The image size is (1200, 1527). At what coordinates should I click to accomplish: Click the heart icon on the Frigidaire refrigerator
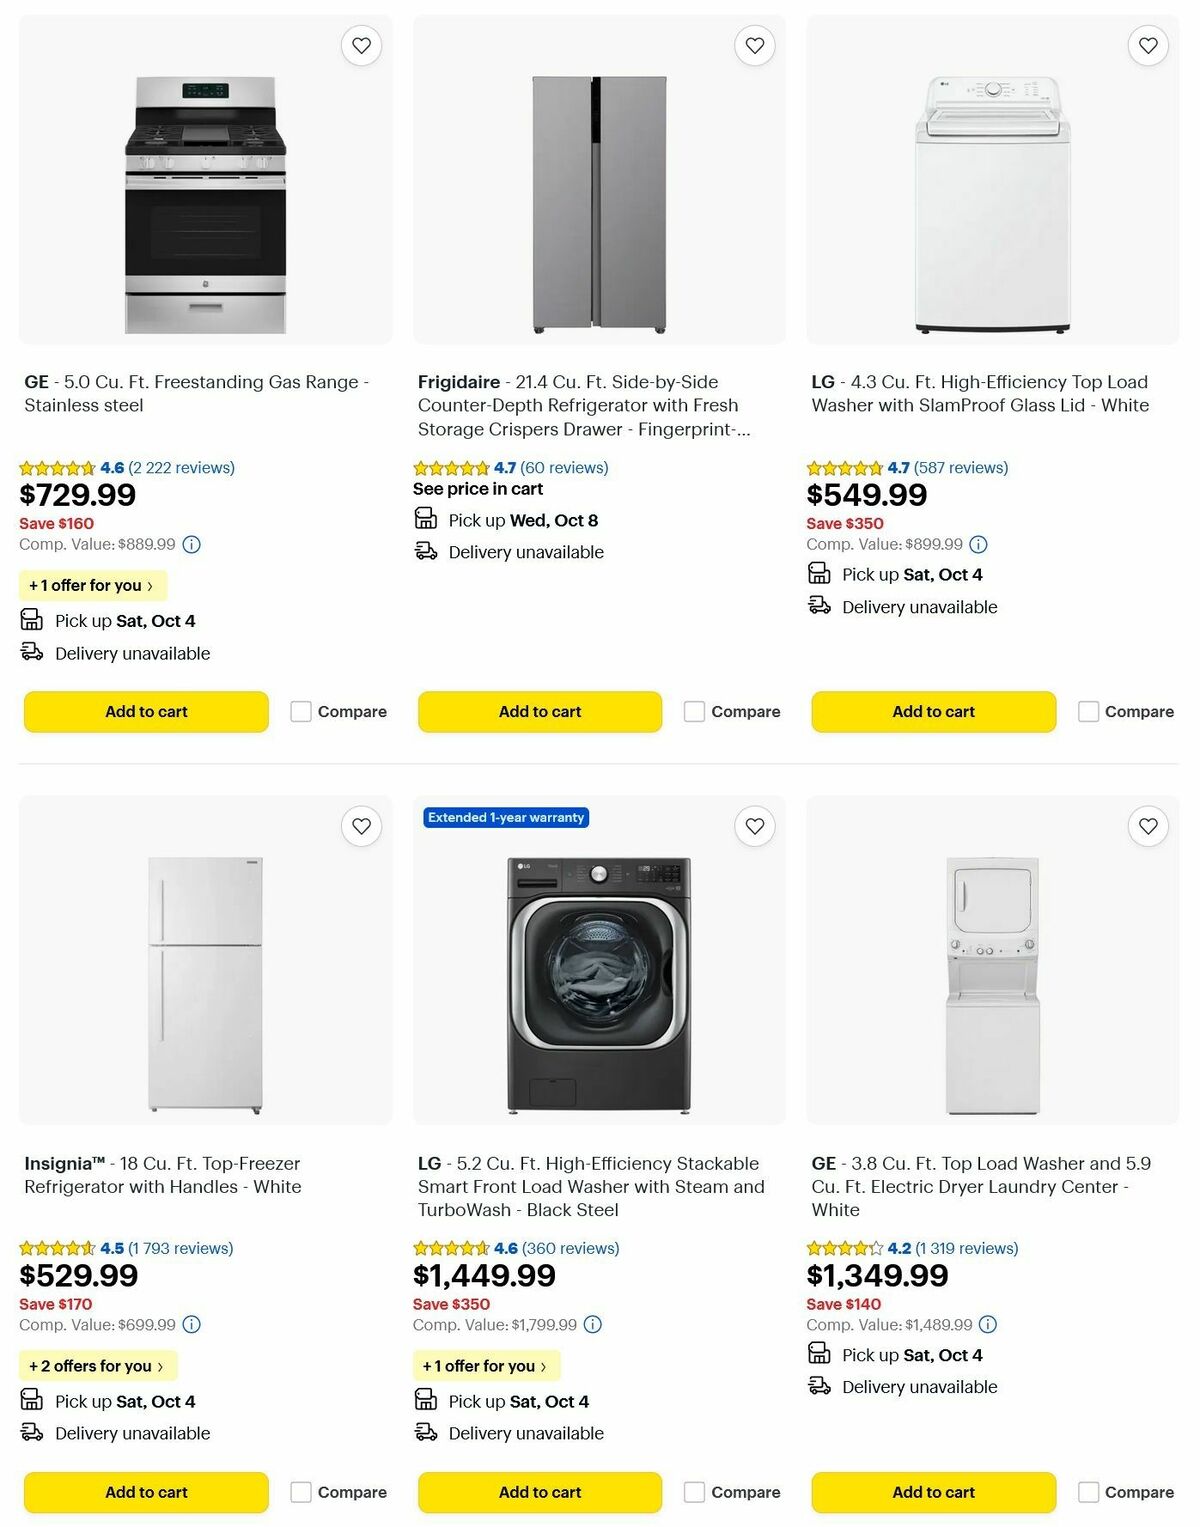point(754,45)
